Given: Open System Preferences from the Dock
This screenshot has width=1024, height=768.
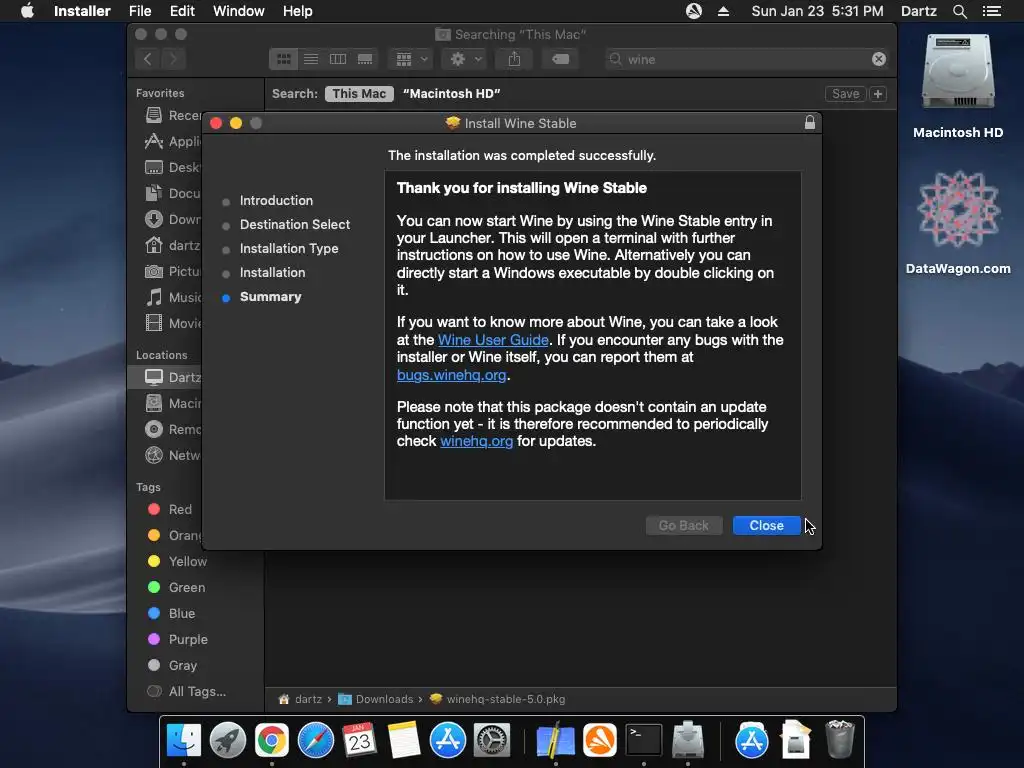Looking at the screenshot, I should (x=492, y=740).
